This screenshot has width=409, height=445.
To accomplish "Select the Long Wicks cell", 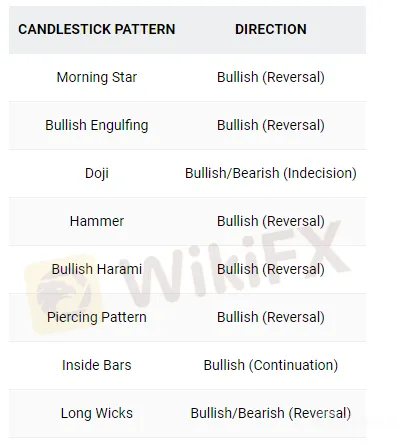I will [x=97, y=413].
